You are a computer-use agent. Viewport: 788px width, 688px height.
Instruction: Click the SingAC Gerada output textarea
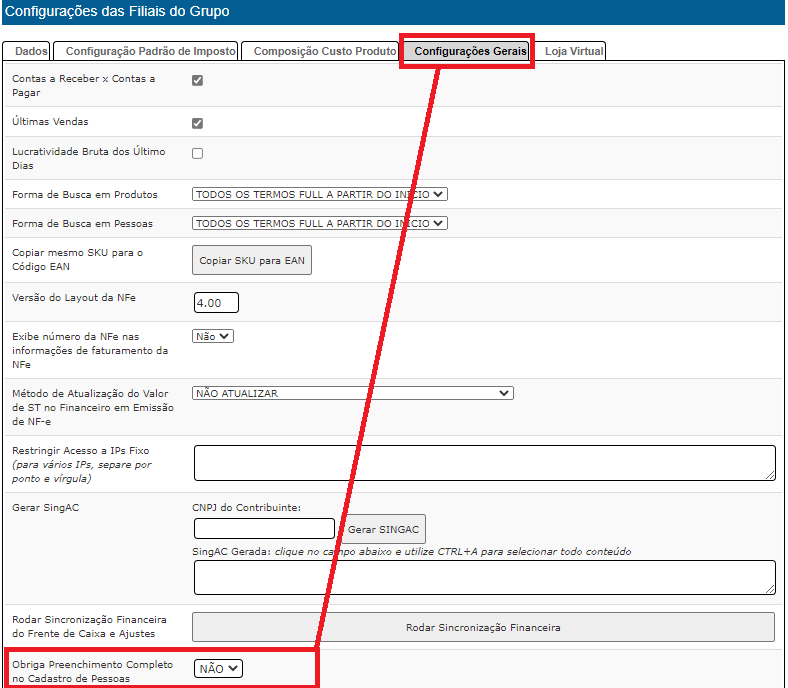(485, 577)
